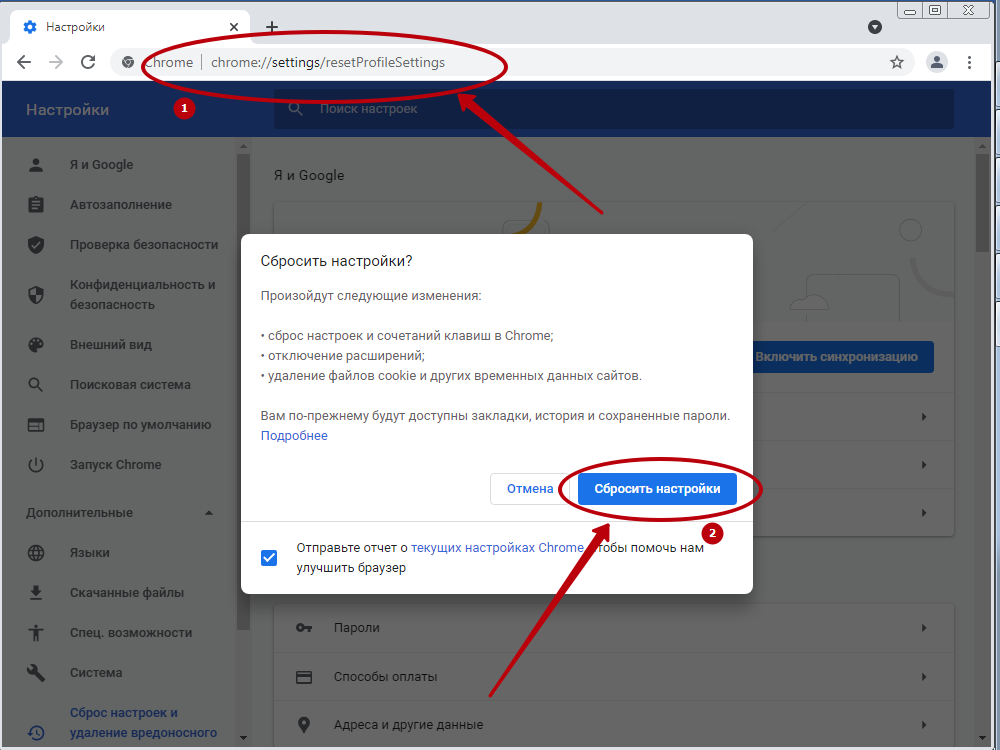
Task: Click the Отмена button
Action: (x=529, y=489)
